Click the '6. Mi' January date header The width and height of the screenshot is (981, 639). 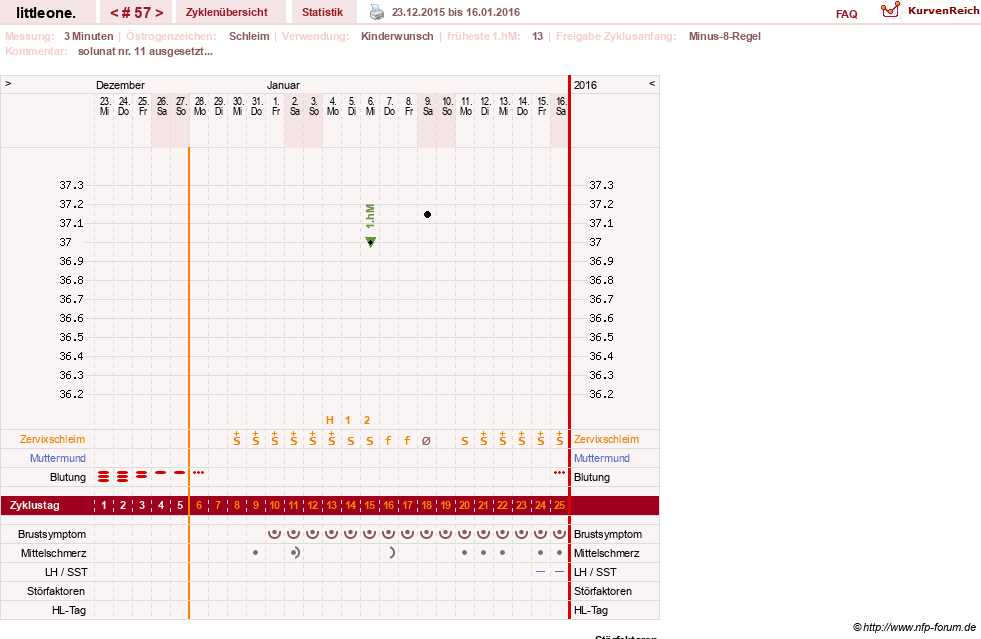point(370,106)
